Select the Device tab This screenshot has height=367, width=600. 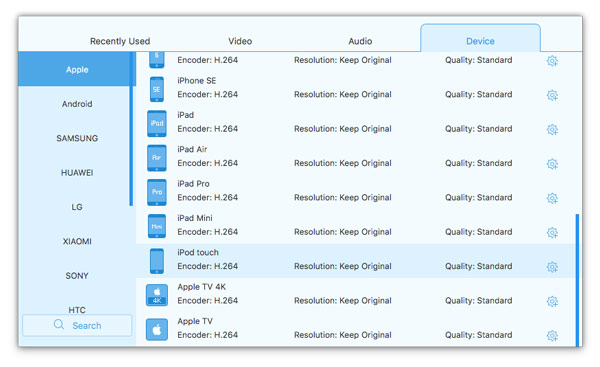point(480,38)
